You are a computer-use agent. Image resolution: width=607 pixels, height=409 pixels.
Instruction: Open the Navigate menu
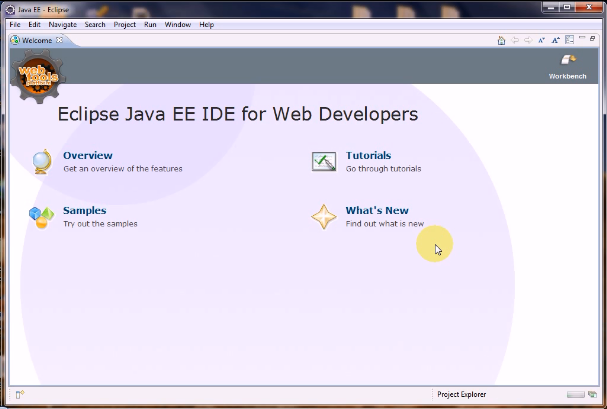coord(62,24)
